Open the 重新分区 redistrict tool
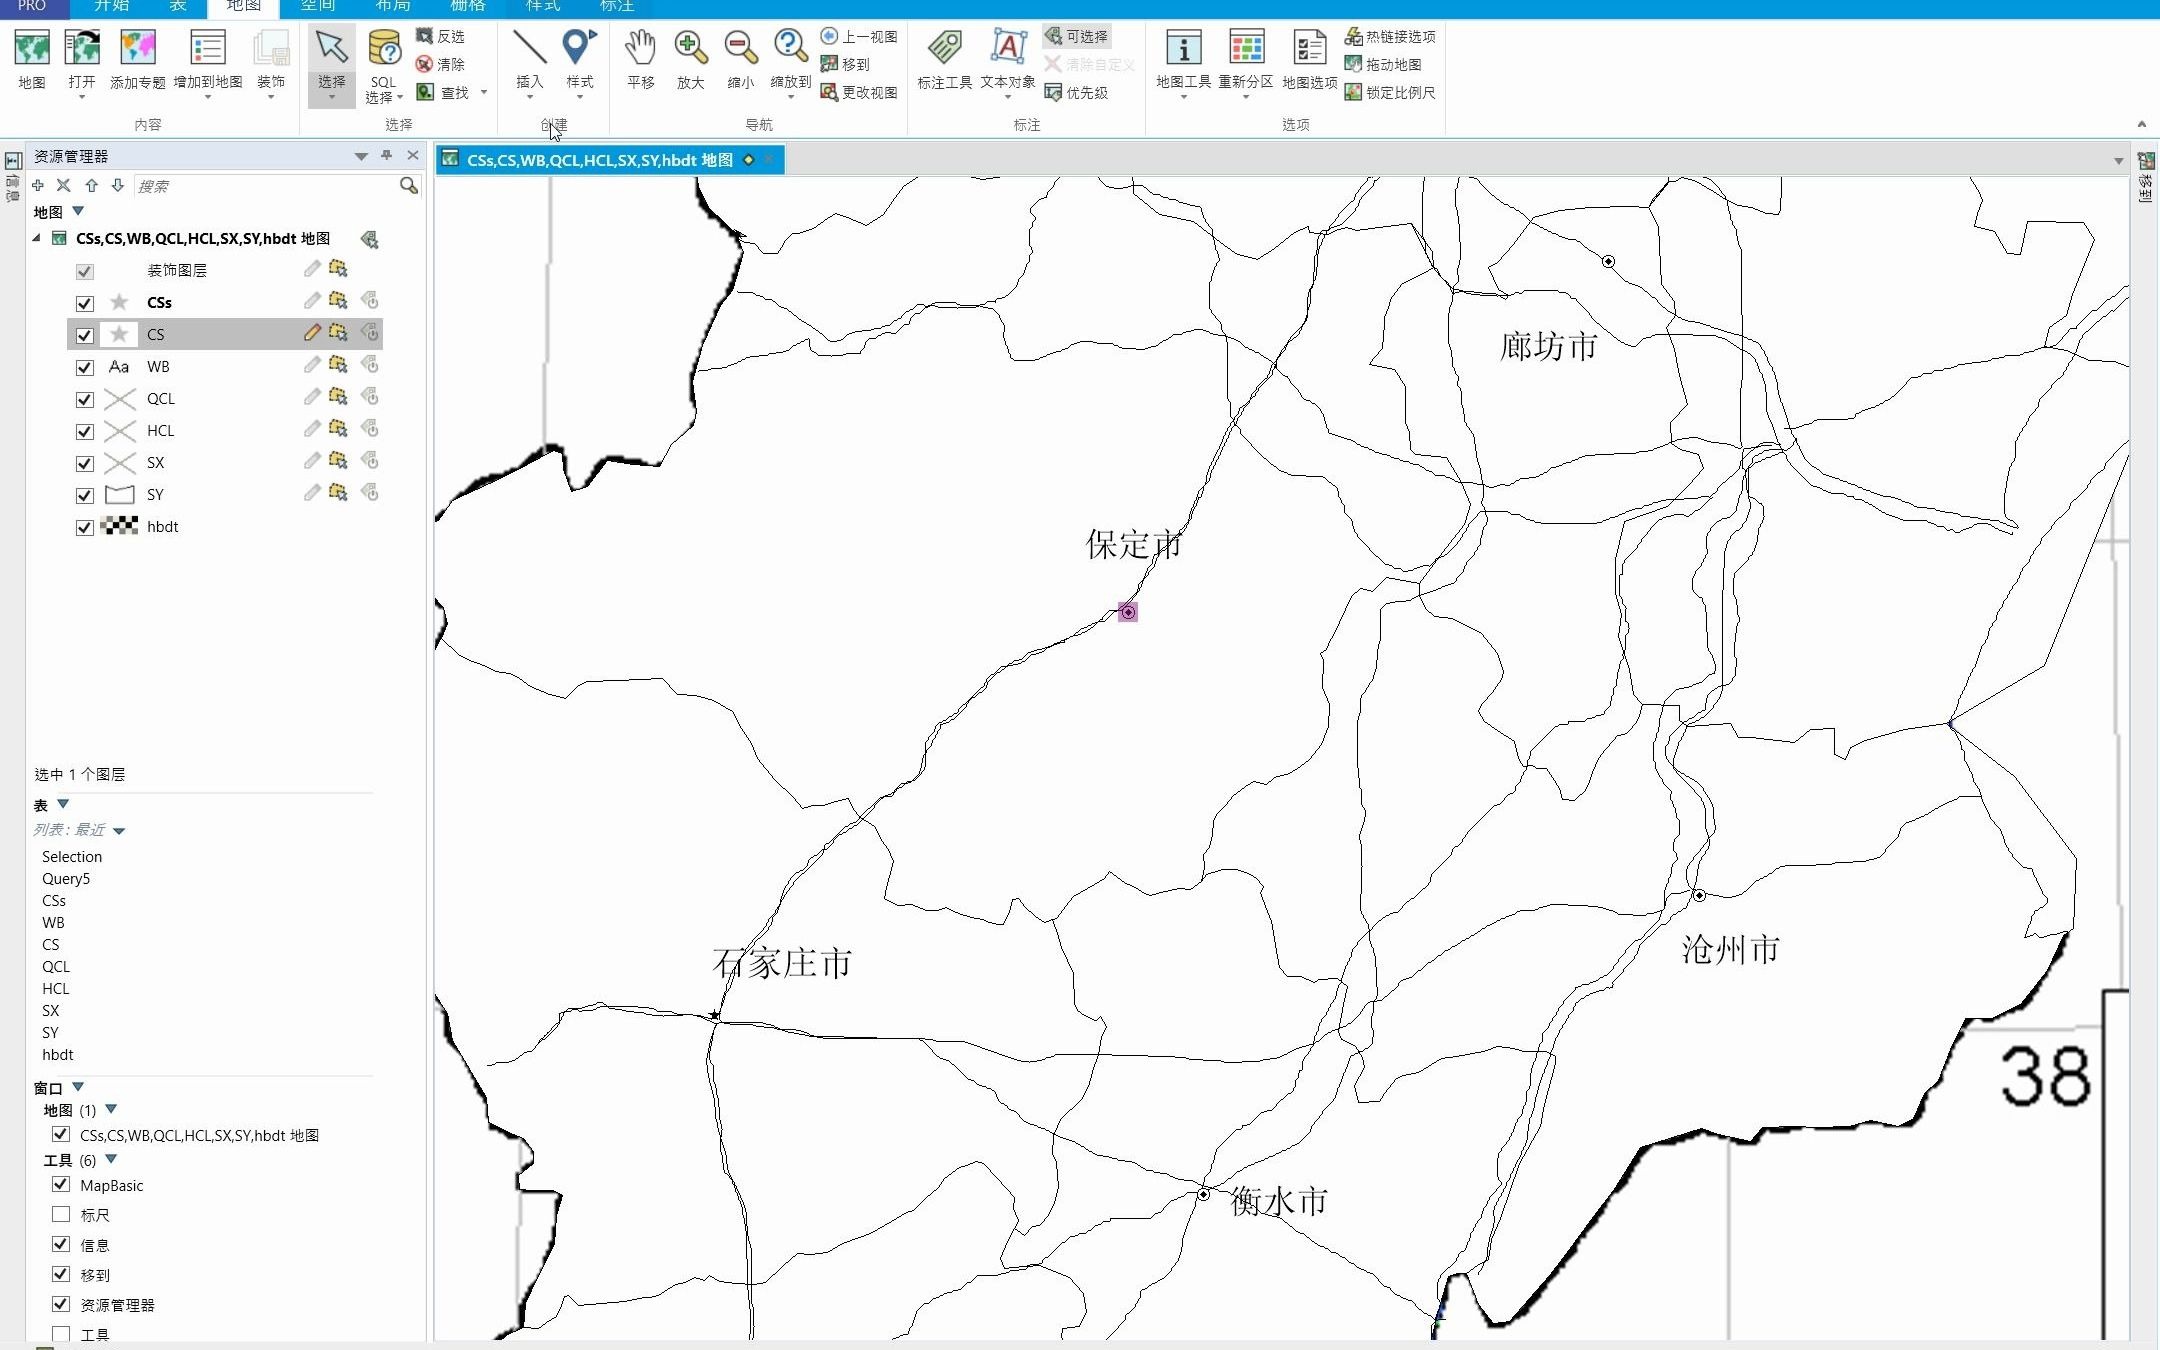Screen dimensions: 2160x1350 [x=1245, y=60]
